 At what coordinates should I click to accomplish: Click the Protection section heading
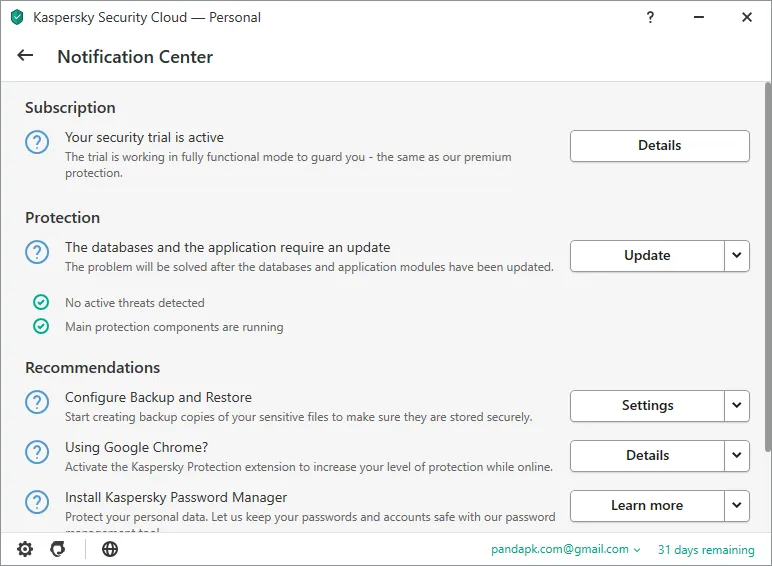63,218
